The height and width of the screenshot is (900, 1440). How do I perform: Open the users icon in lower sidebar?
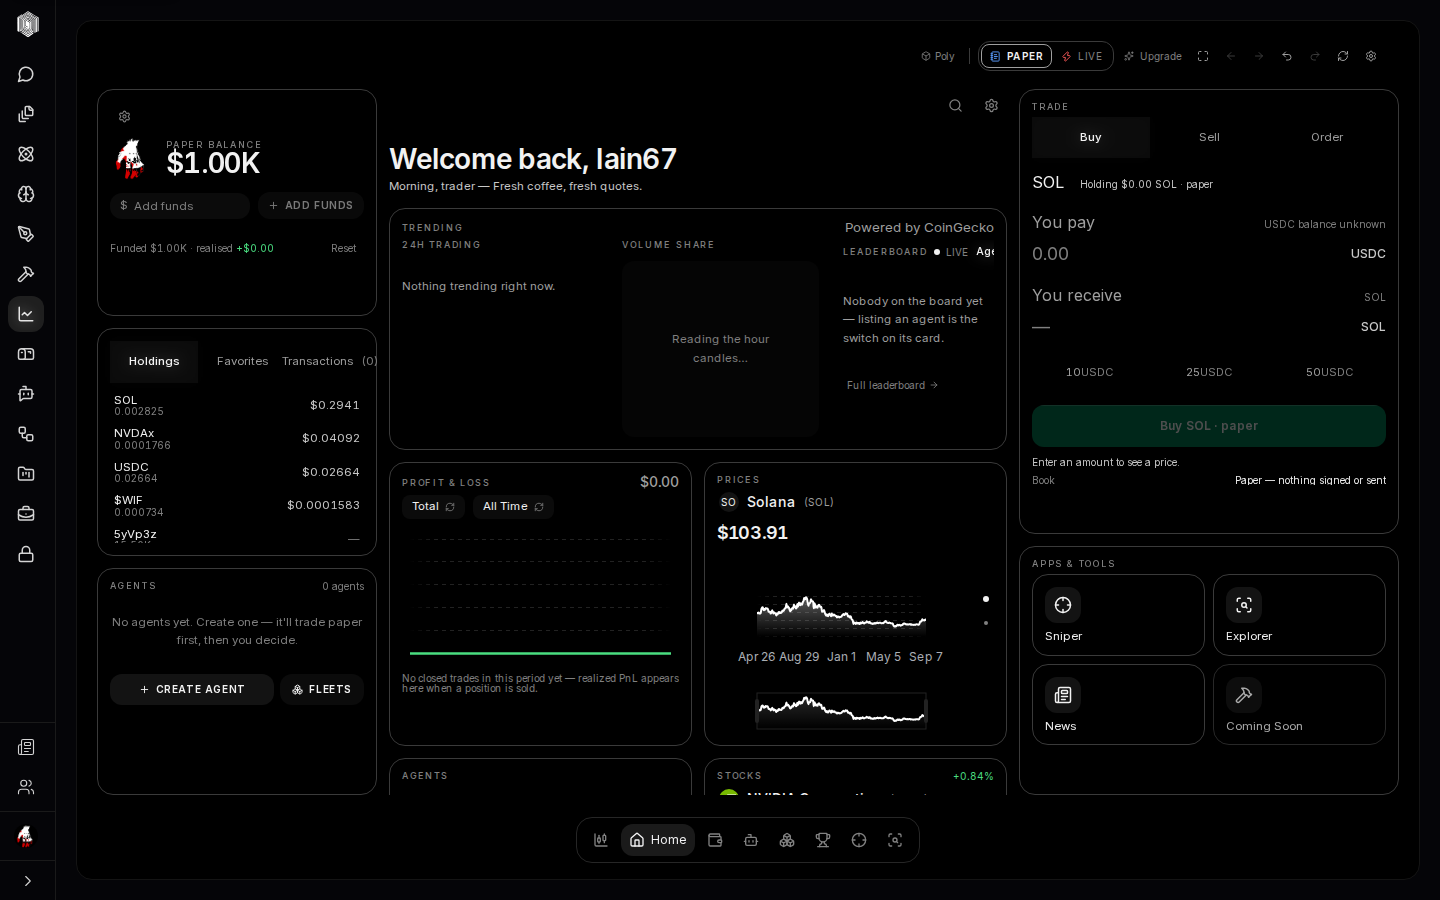[26, 787]
